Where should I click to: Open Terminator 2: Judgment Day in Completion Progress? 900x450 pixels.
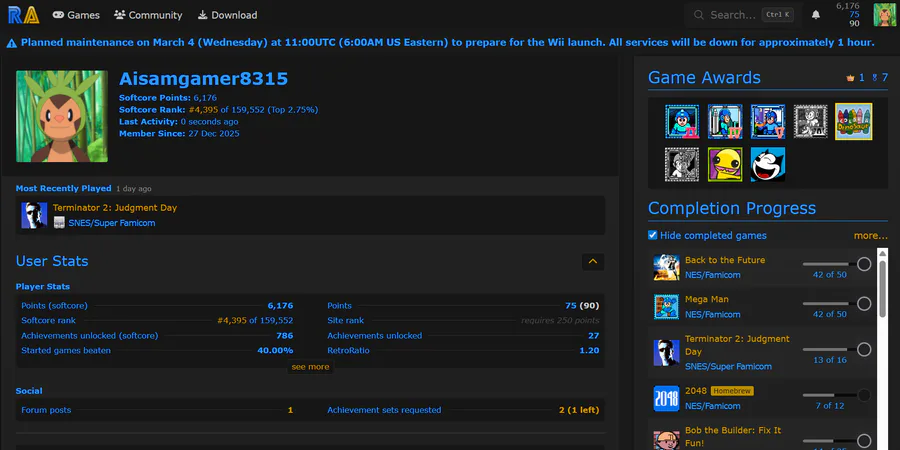[x=737, y=345]
